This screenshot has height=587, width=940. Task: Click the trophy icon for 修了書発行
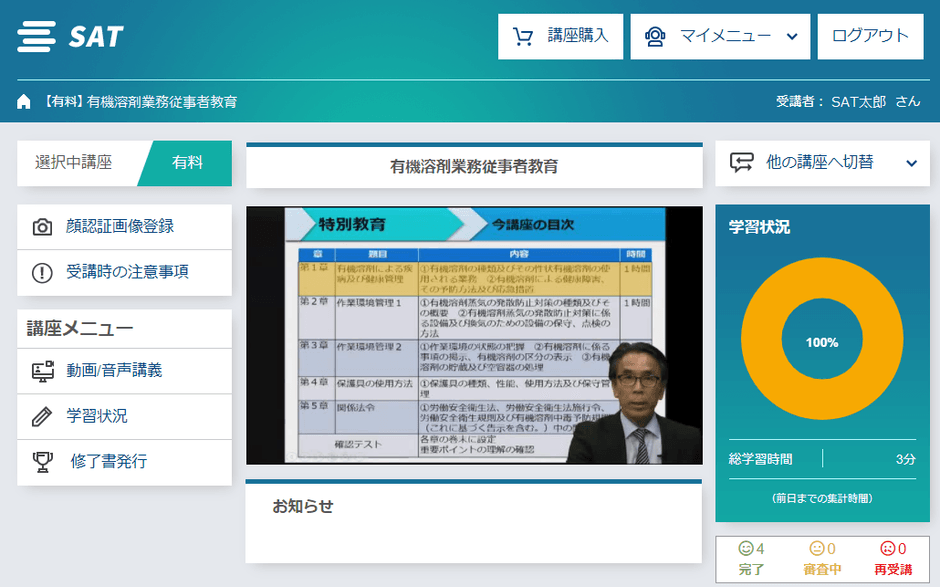click(42, 461)
